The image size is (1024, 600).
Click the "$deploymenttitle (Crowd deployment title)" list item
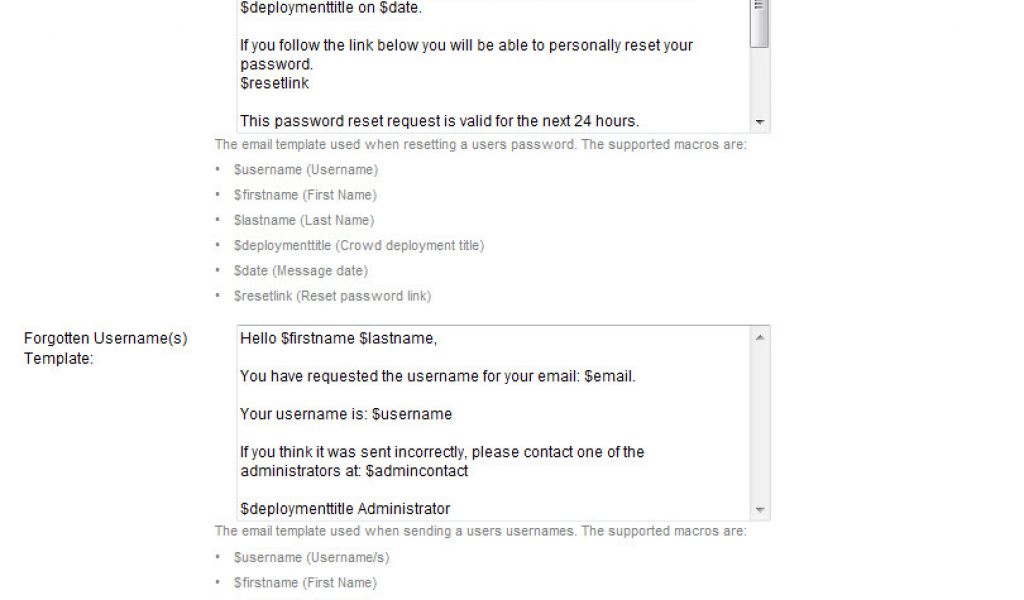tap(359, 245)
